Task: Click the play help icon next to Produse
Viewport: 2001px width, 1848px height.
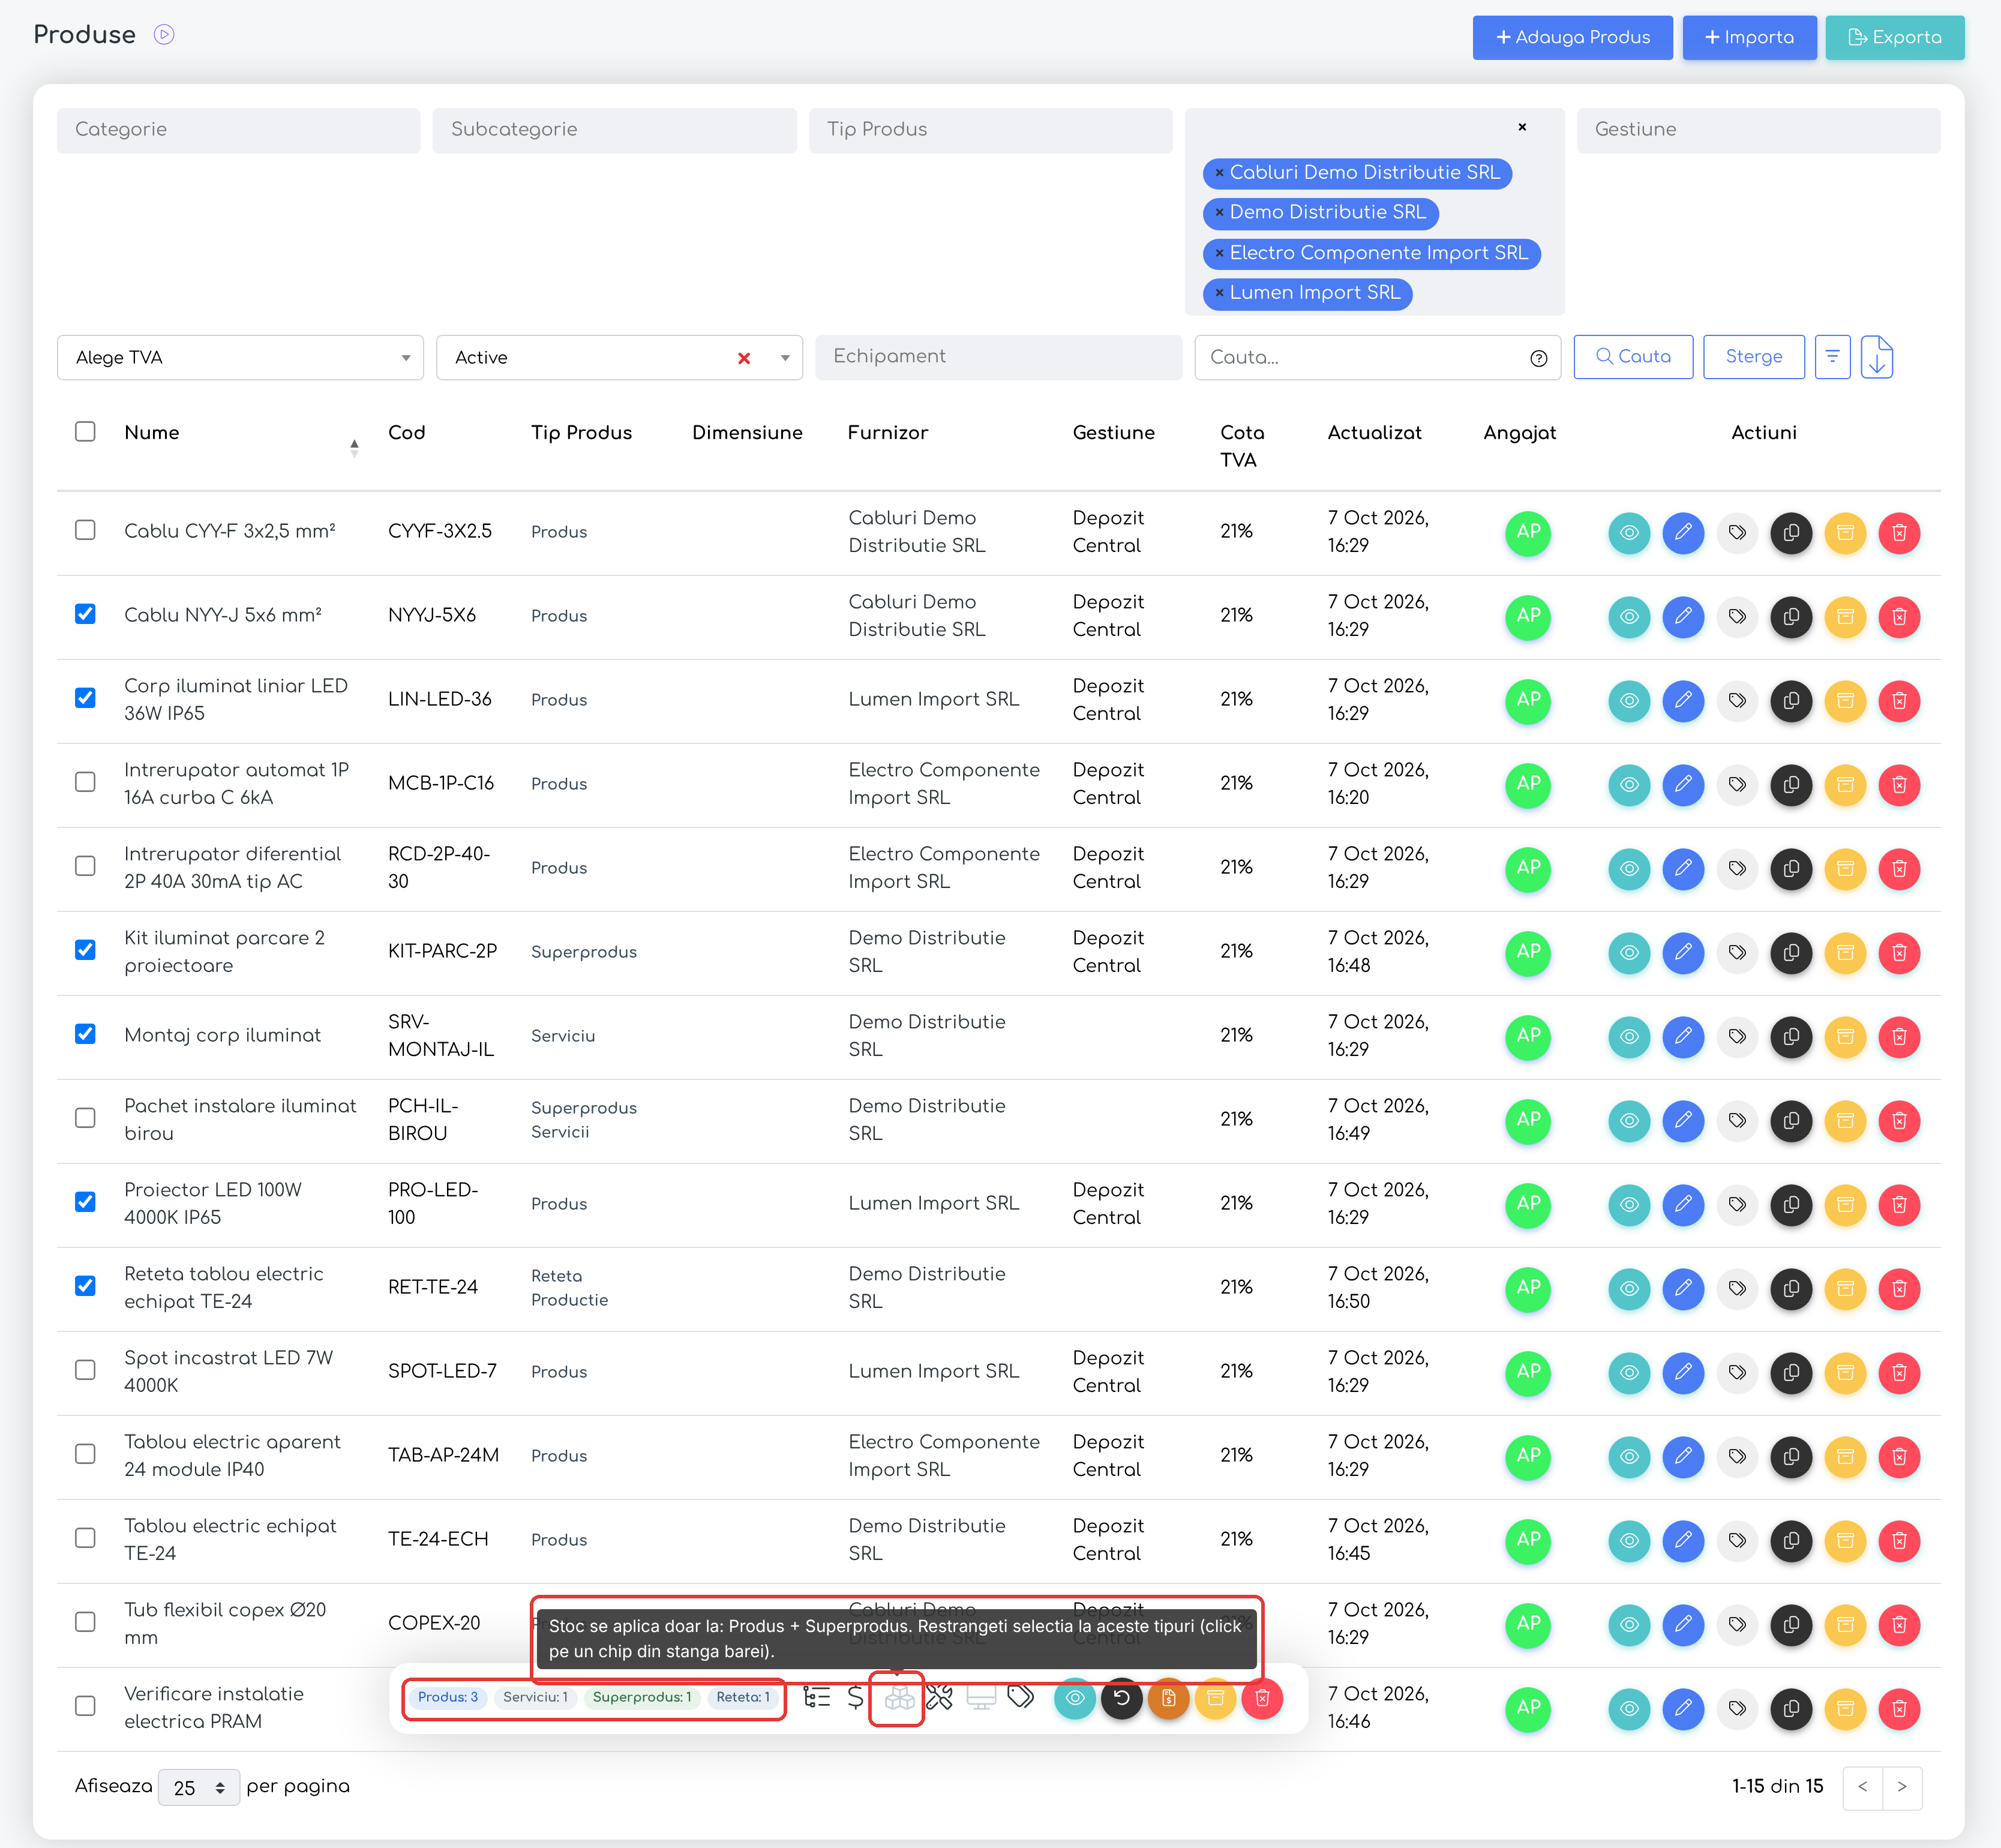Action: 164,35
